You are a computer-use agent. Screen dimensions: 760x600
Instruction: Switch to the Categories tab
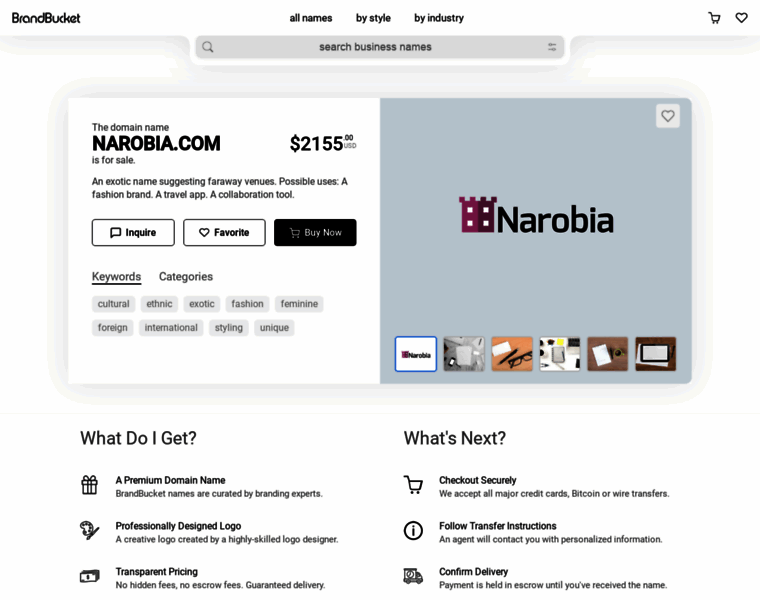[186, 277]
